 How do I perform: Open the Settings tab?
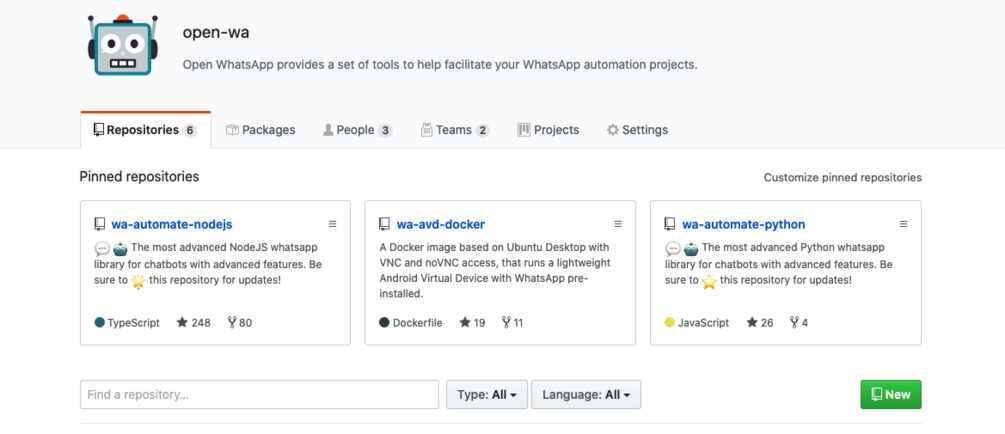coord(637,130)
